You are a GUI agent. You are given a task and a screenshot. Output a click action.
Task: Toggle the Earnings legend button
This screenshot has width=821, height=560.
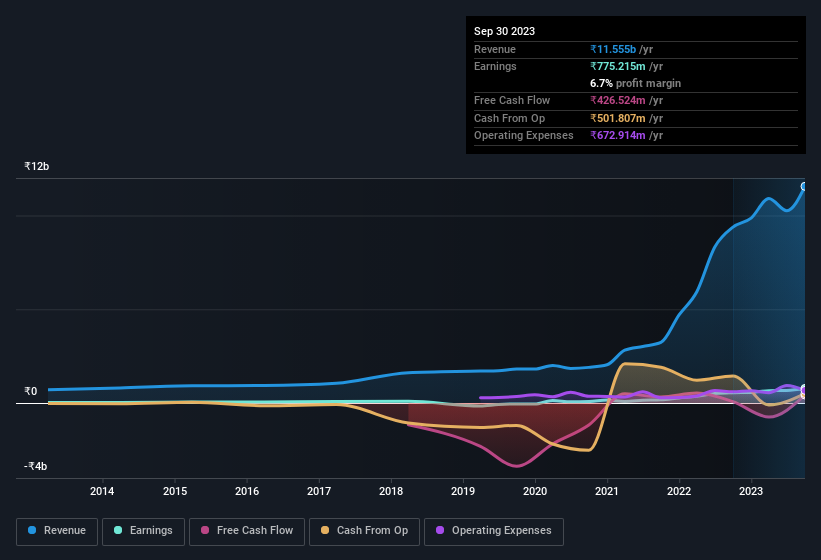tap(143, 531)
